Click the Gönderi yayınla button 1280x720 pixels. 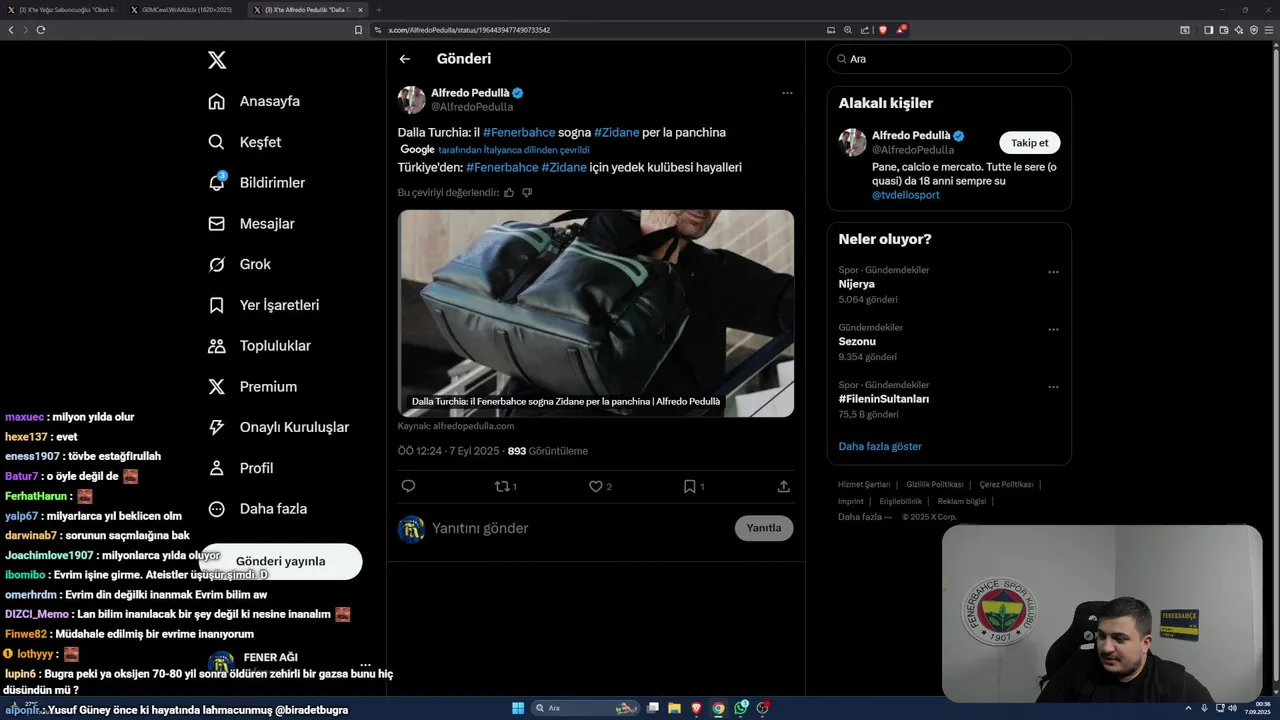281,561
